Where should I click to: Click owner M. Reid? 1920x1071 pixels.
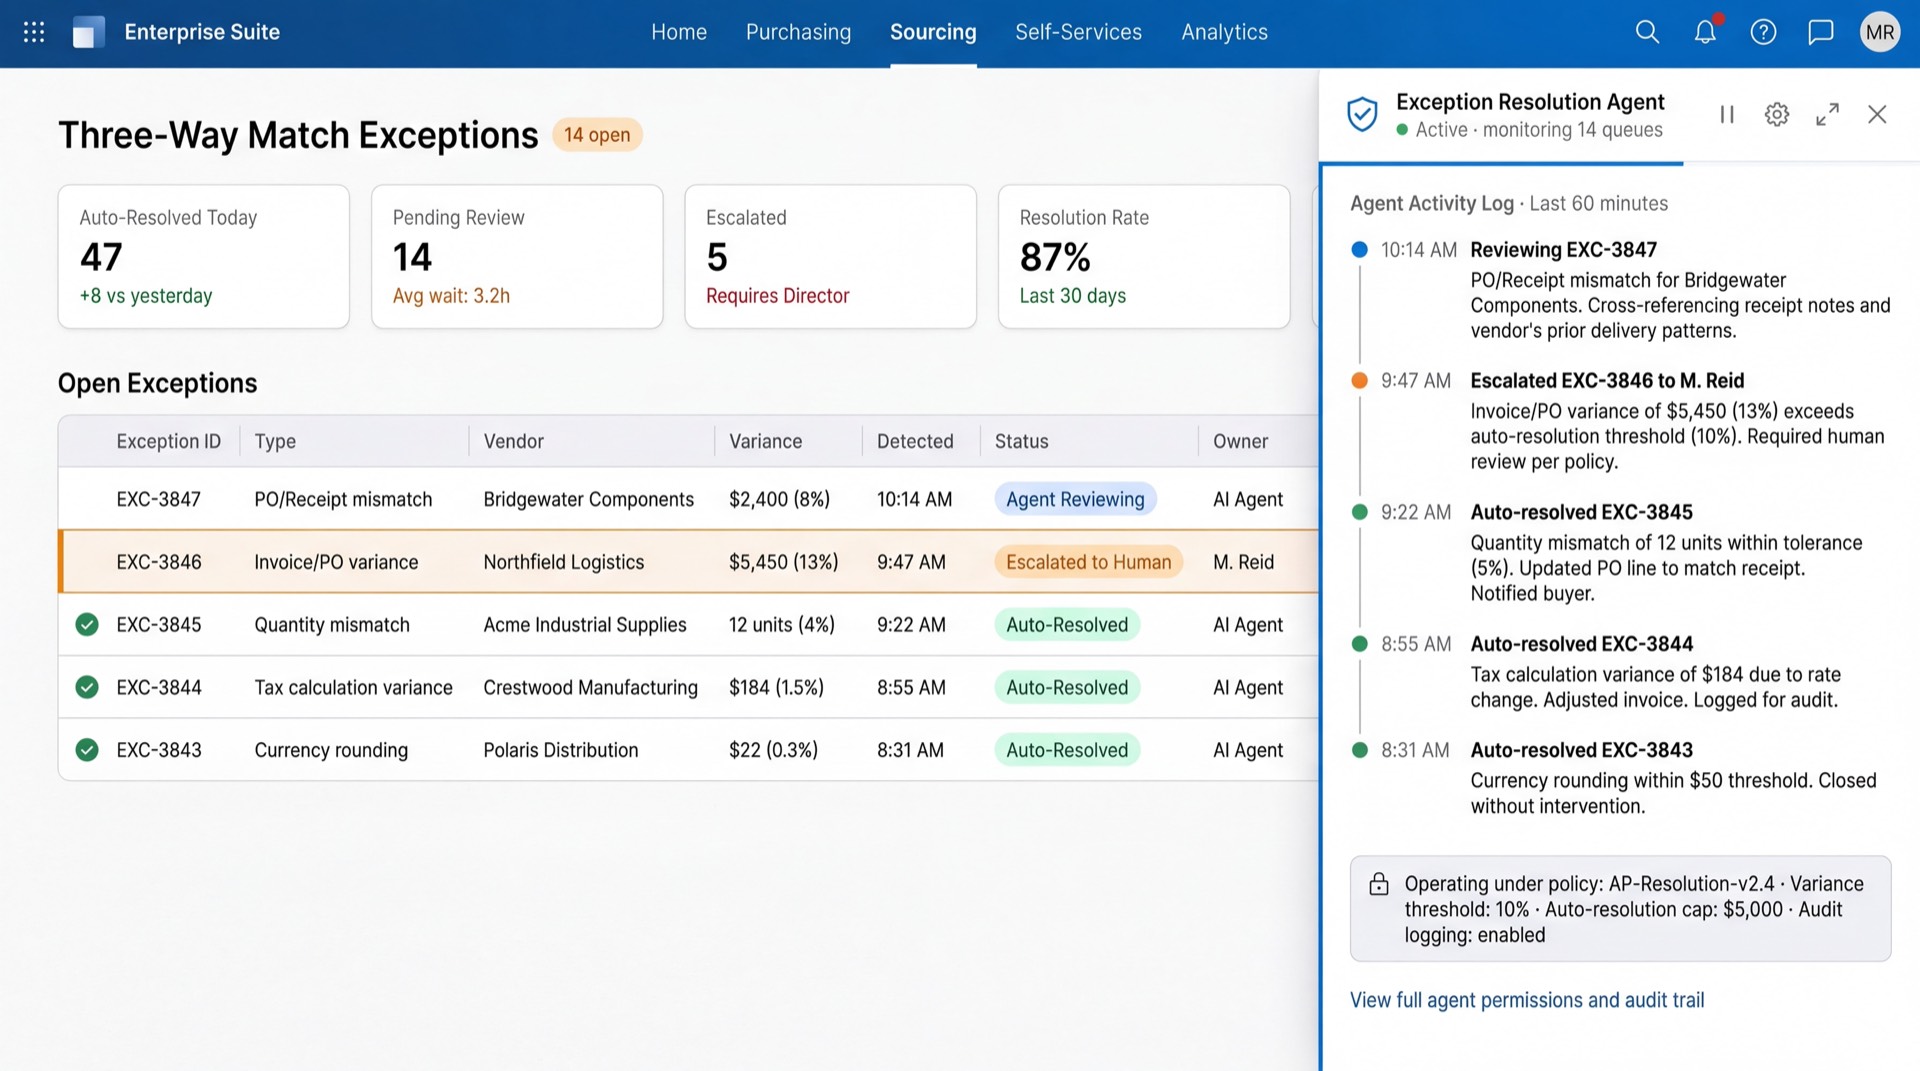click(1243, 562)
